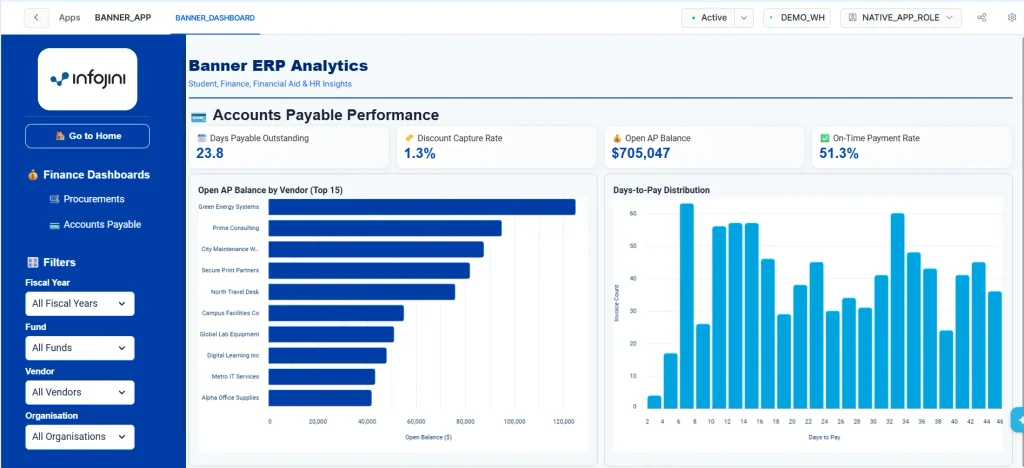
Task: Click the Global Lab Equipment bar
Action: [x=331, y=334]
